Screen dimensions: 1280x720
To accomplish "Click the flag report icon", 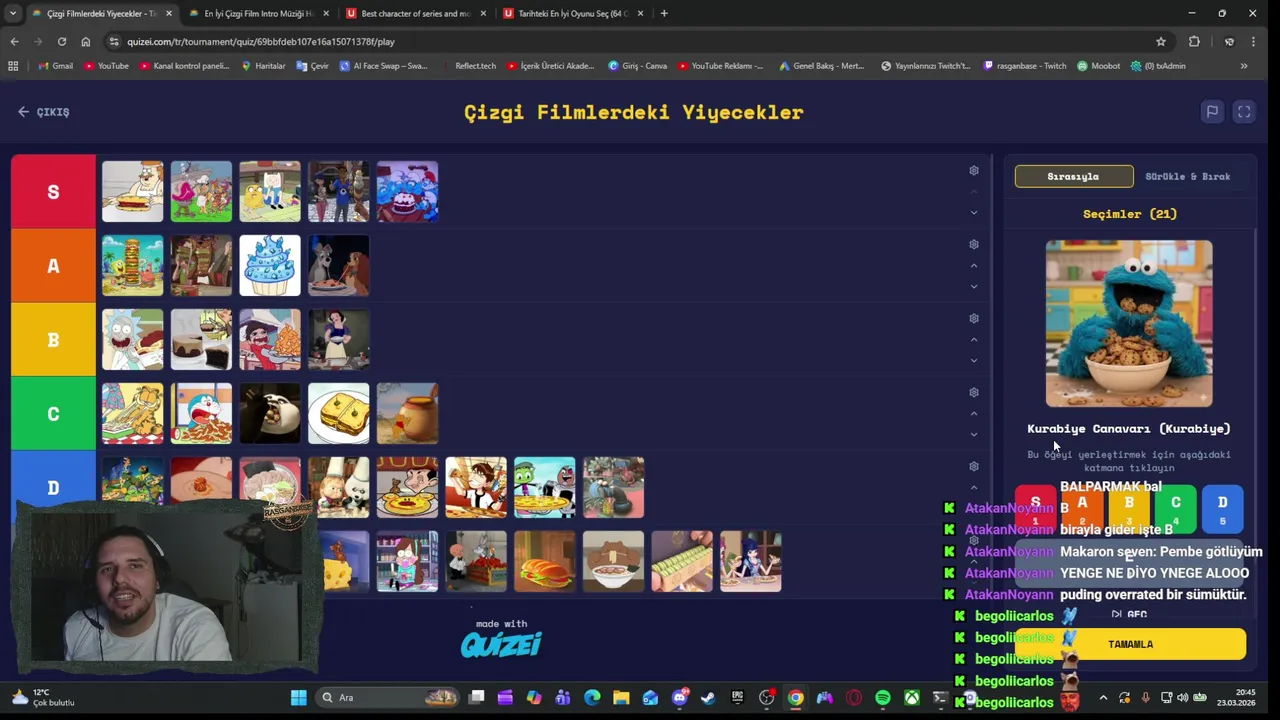I will (x=1212, y=112).
